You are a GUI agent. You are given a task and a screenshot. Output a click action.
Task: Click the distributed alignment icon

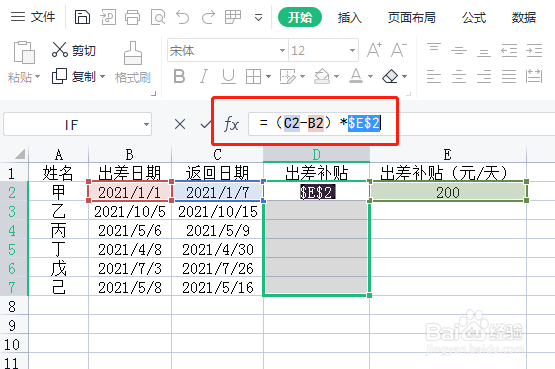(x=534, y=76)
